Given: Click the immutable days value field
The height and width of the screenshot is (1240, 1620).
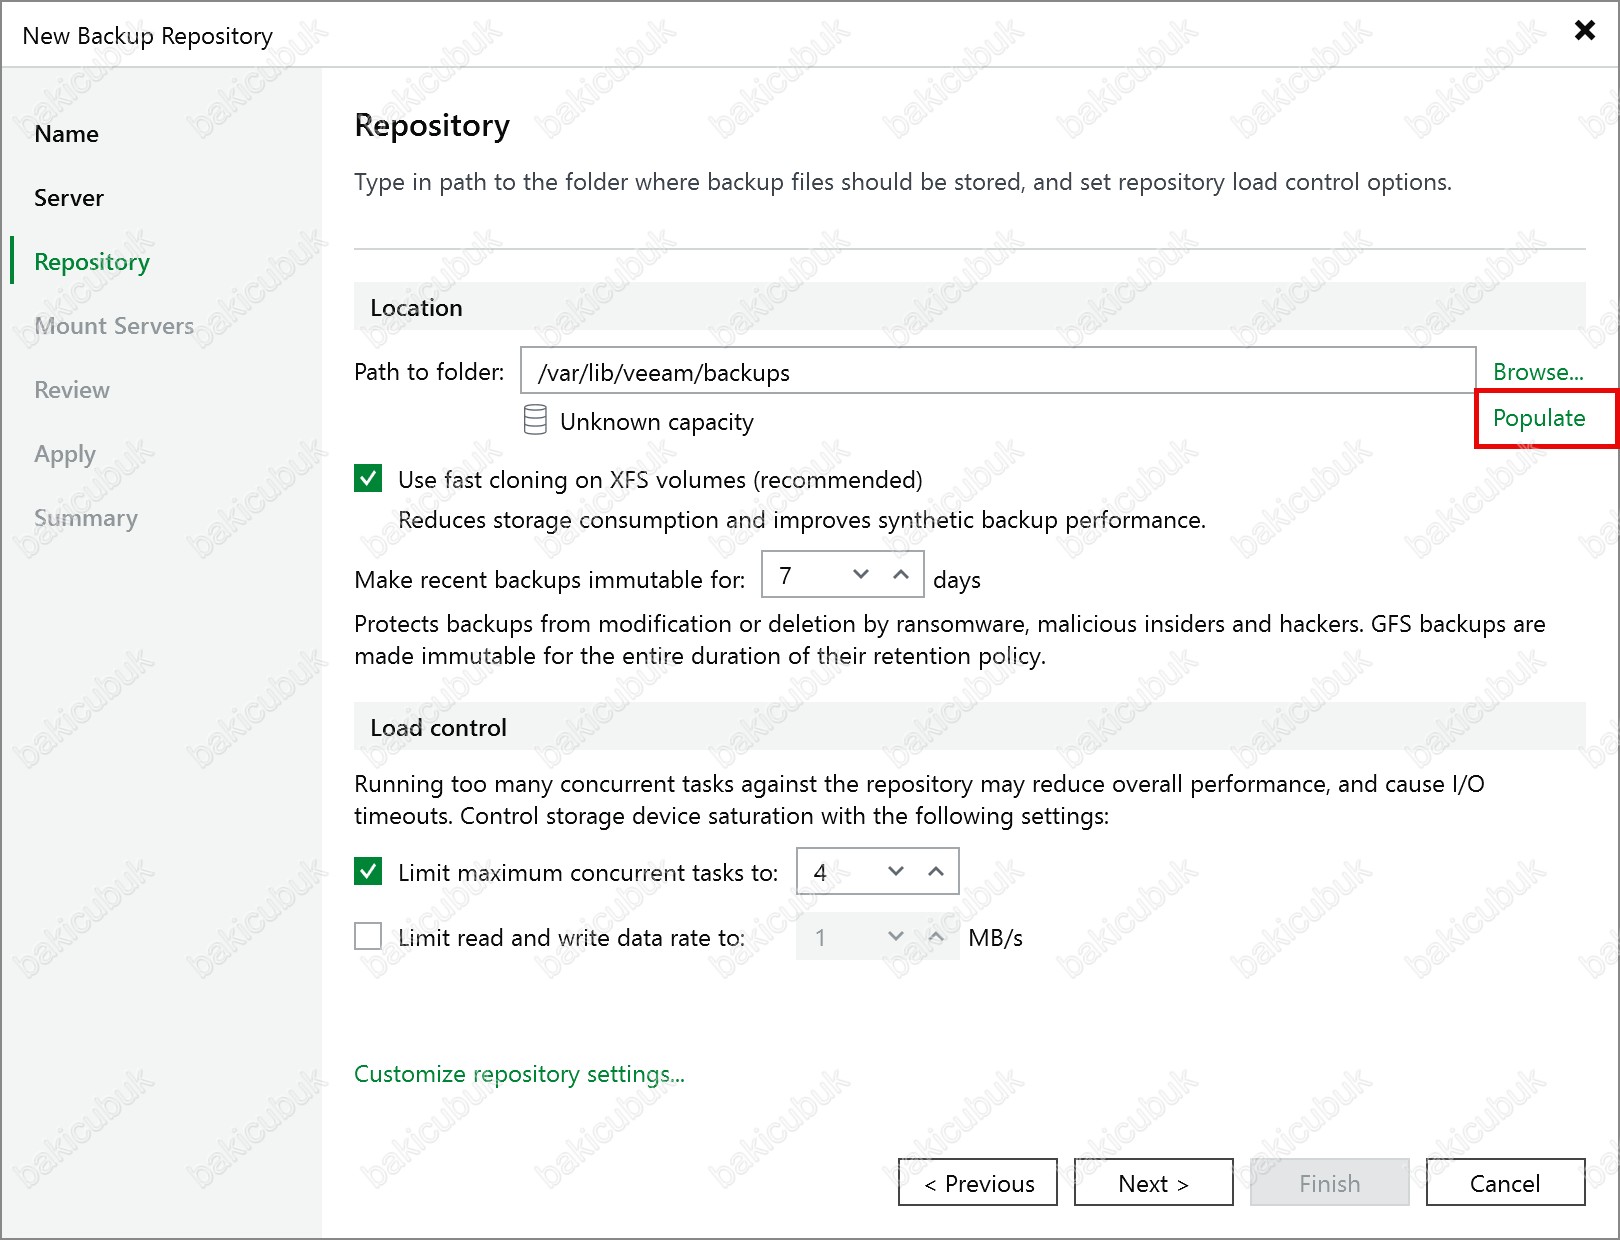Looking at the screenshot, I should pyautogui.click(x=804, y=575).
